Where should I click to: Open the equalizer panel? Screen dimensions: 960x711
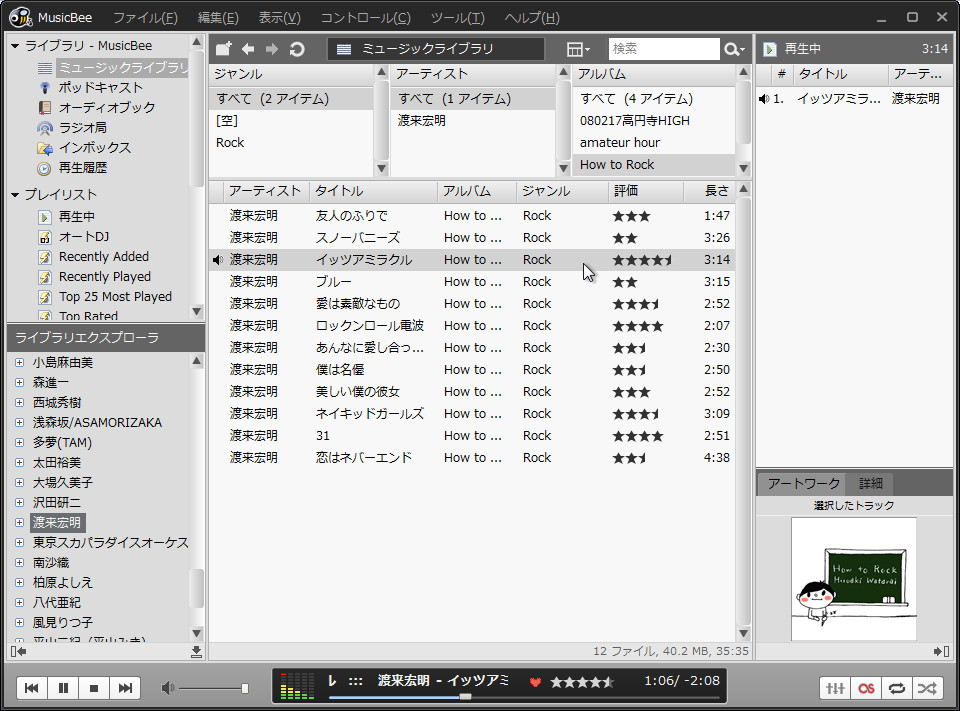point(835,688)
